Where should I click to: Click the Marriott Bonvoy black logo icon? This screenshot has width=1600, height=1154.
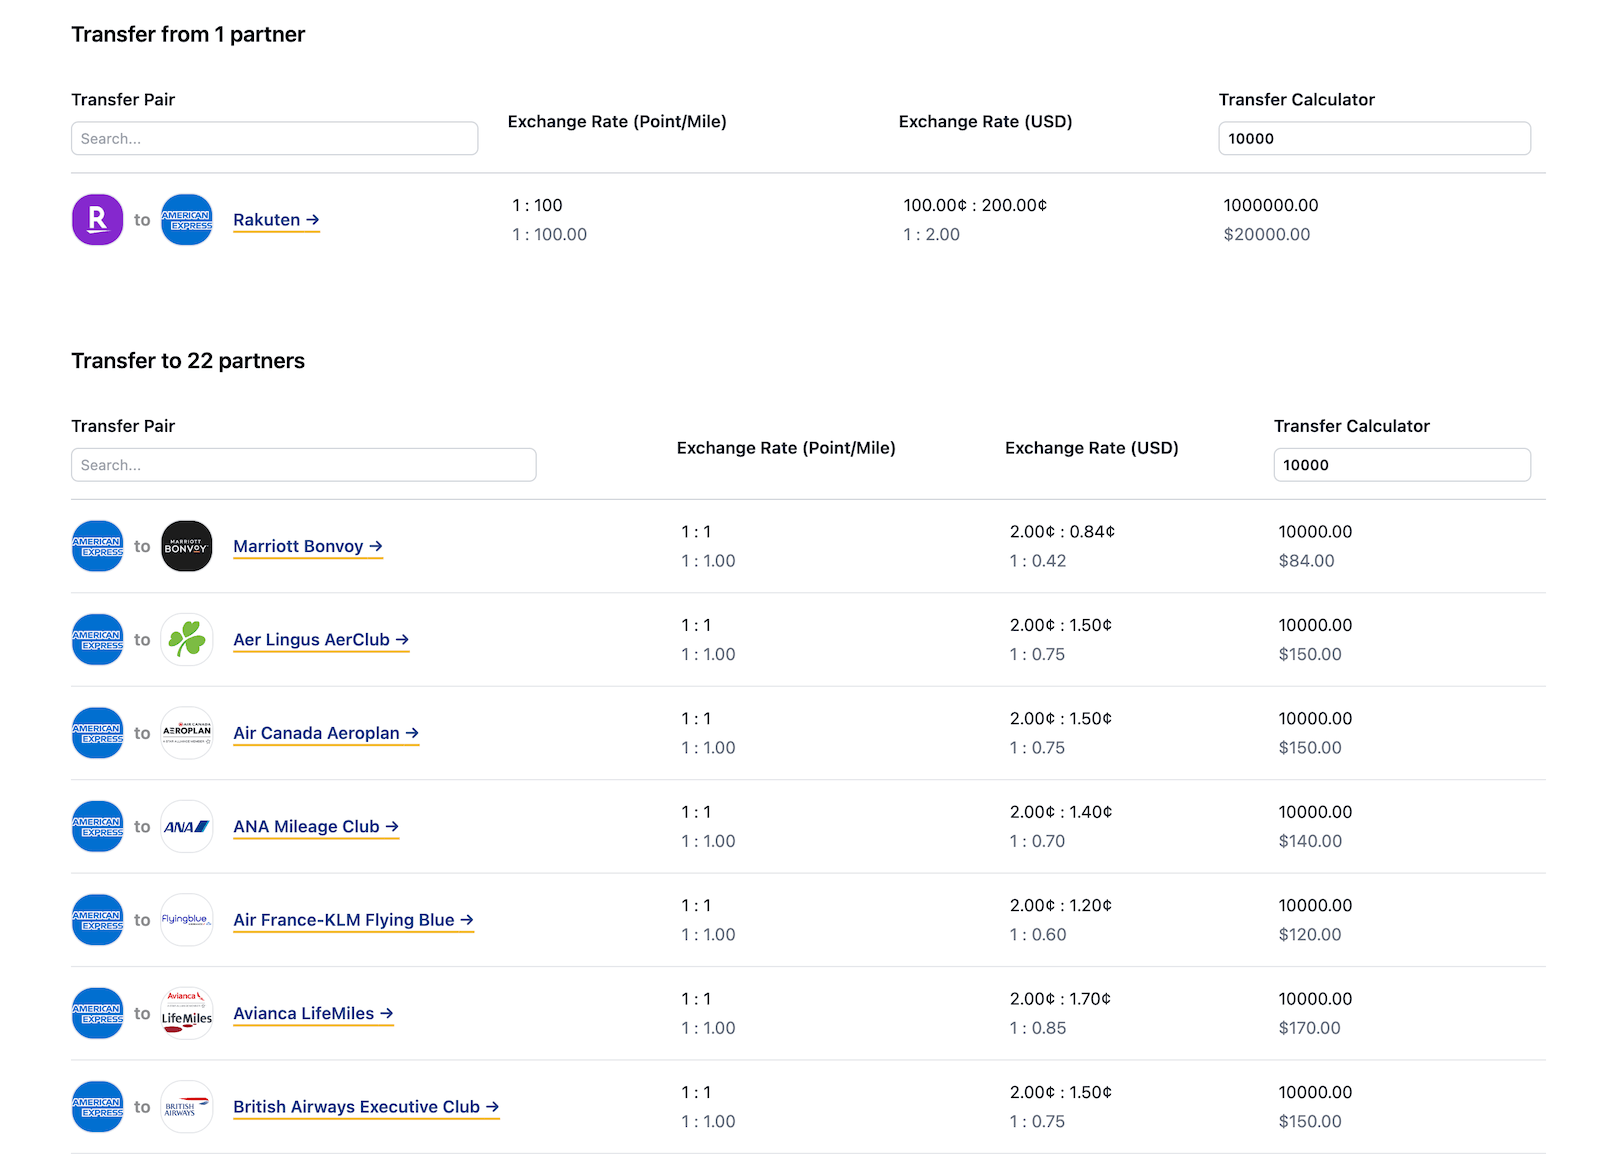click(187, 546)
